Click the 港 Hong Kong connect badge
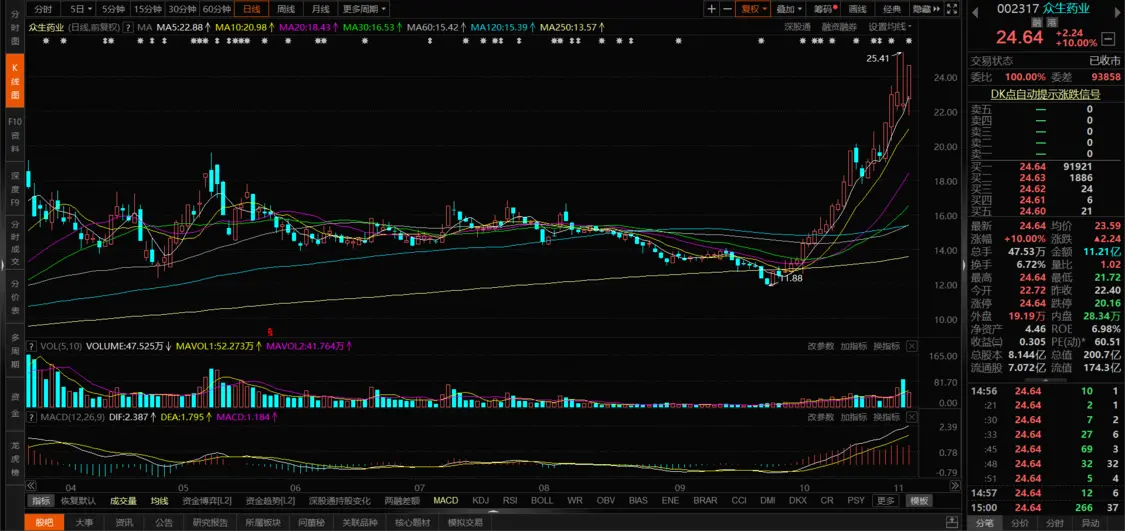The height and width of the screenshot is (531, 1125). point(1052,23)
